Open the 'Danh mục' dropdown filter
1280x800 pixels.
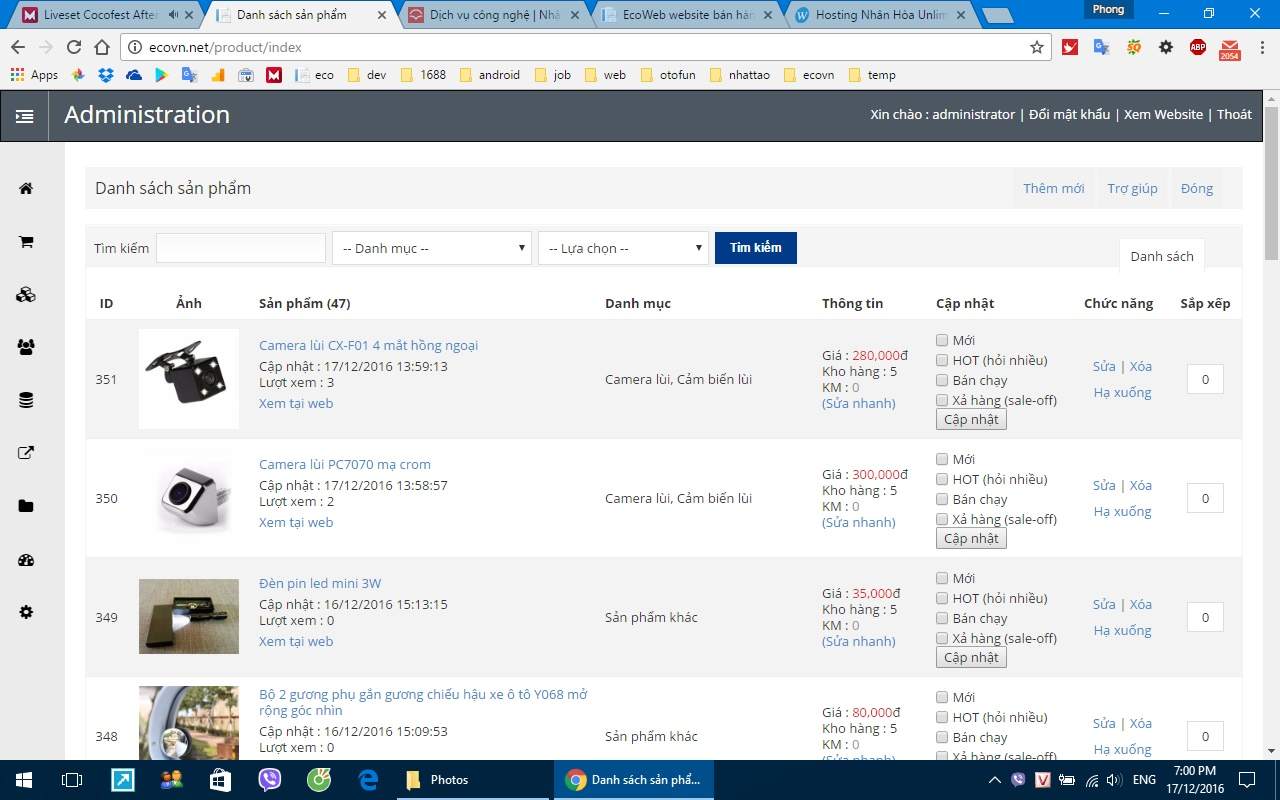432,248
